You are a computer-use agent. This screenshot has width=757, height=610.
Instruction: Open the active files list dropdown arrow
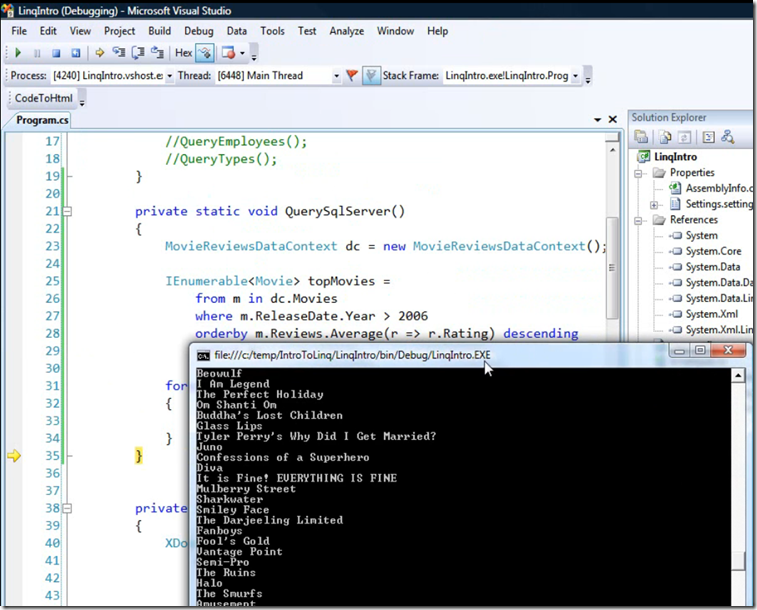[597, 119]
